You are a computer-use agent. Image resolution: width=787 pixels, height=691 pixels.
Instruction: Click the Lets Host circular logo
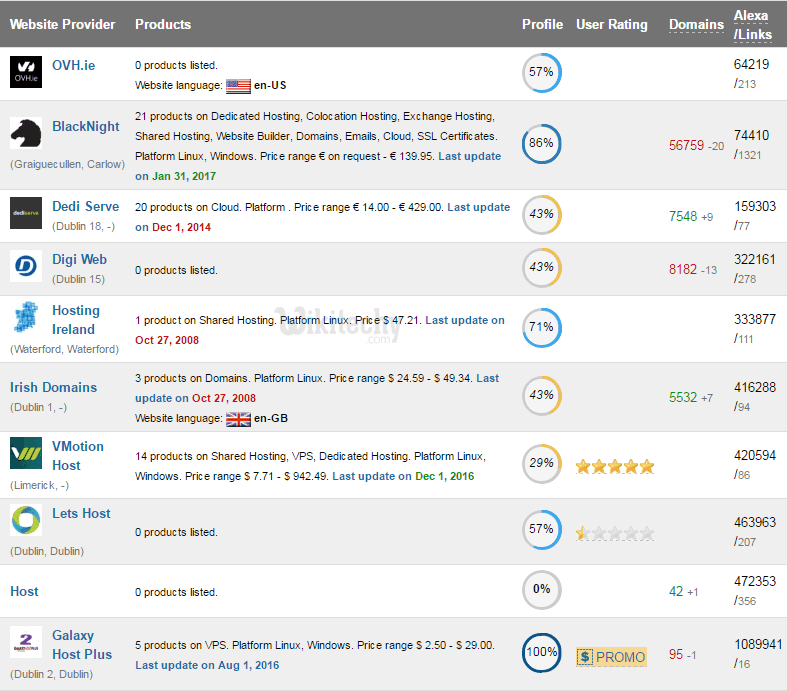[25, 520]
